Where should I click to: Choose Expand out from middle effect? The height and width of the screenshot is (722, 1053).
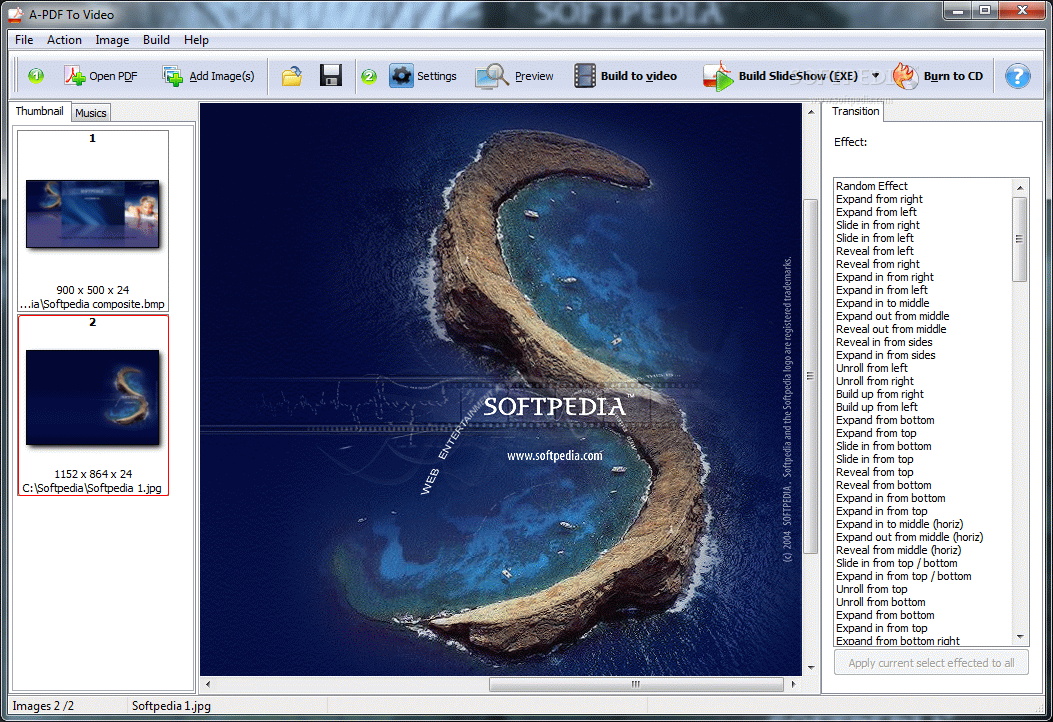[x=892, y=316]
